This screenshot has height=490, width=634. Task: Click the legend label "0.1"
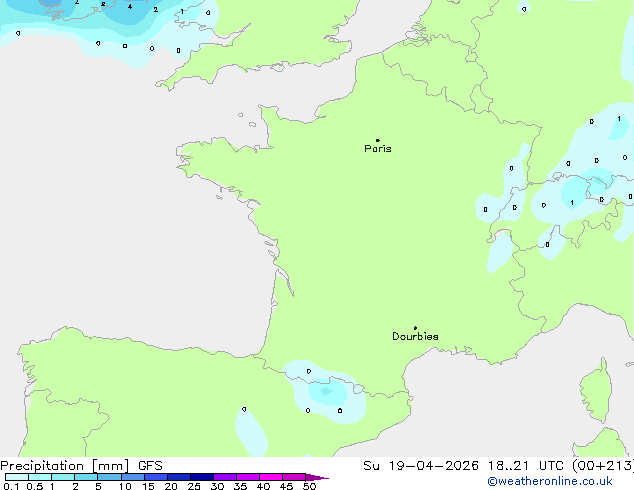pos(11,486)
